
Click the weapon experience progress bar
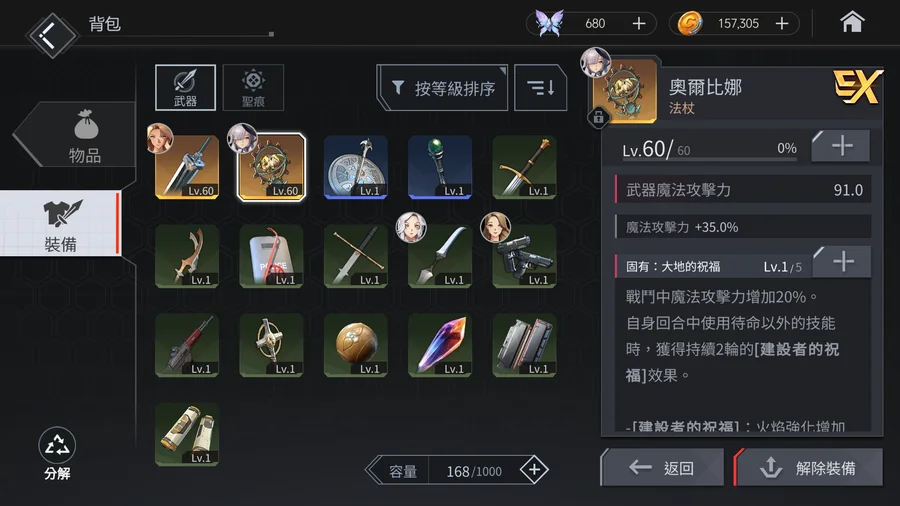click(x=709, y=159)
